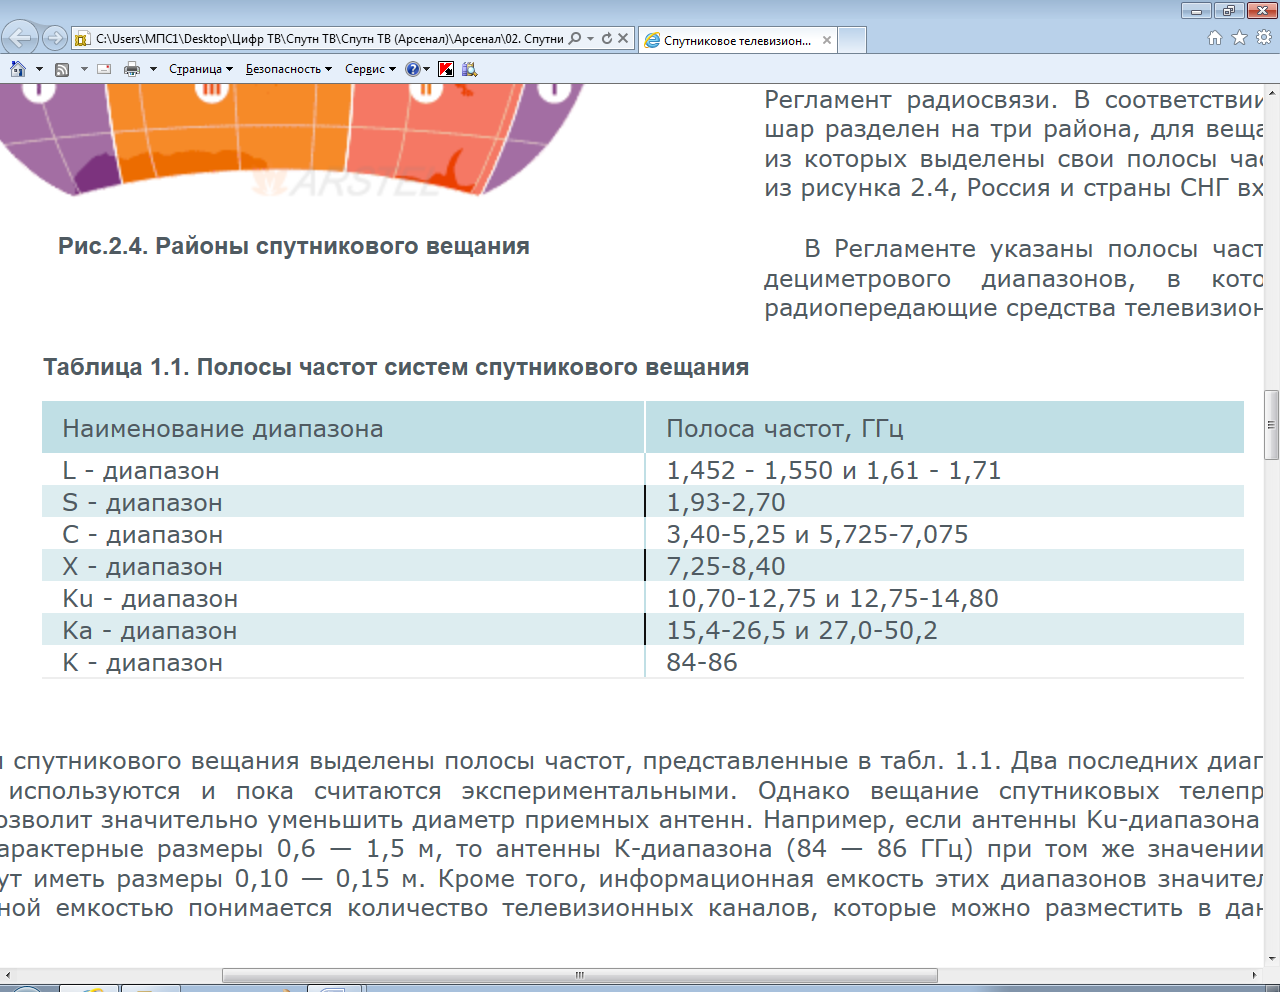This screenshot has width=1280, height=994.
Task: Click value '10,70-12,75 и 12,75-14,80'
Action: tap(832, 599)
